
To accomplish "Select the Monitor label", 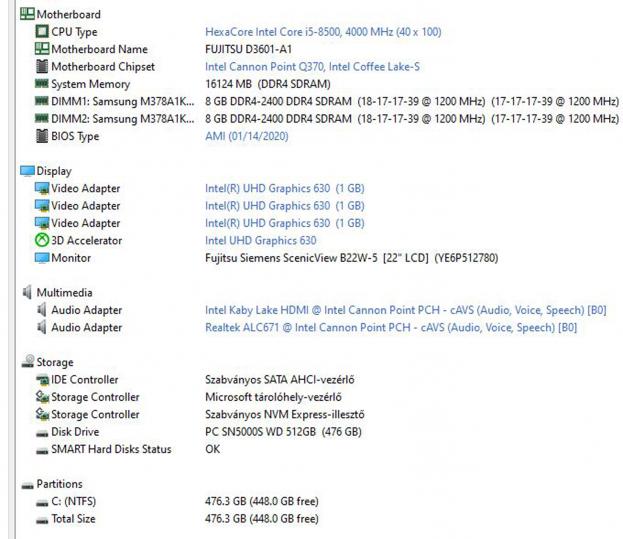I will tap(71, 258).
